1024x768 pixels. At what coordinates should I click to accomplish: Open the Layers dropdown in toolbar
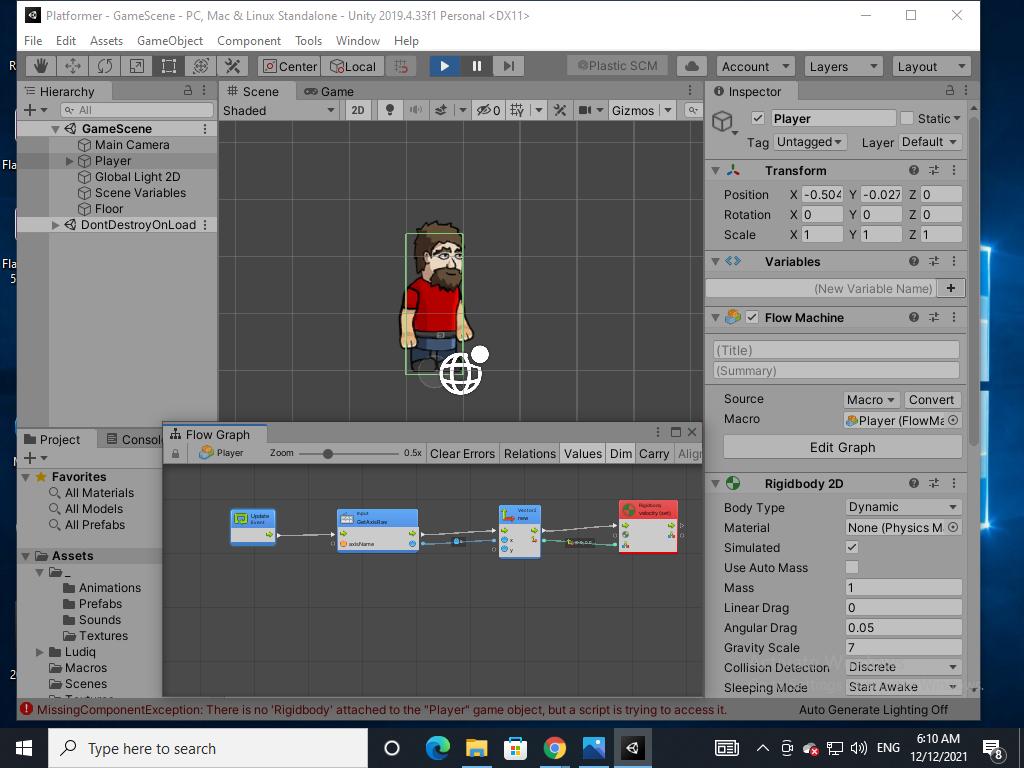[x=843, y=67]
